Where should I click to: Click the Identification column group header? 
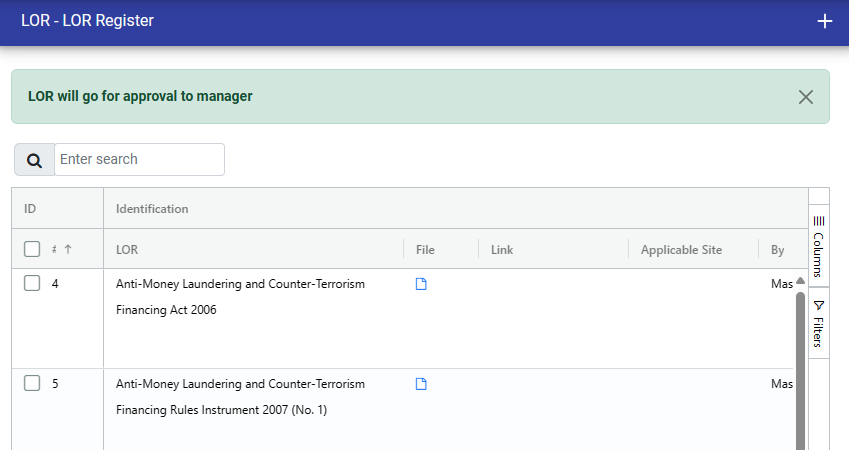(x=152, y=209)
